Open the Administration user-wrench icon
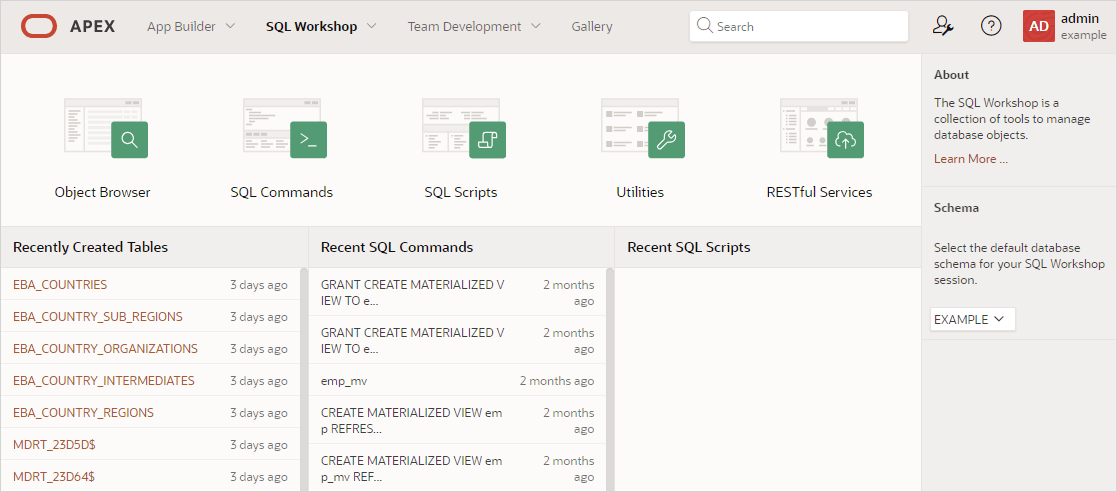Viewport: 1117px width, 492px height. click(x=943, y=26)
